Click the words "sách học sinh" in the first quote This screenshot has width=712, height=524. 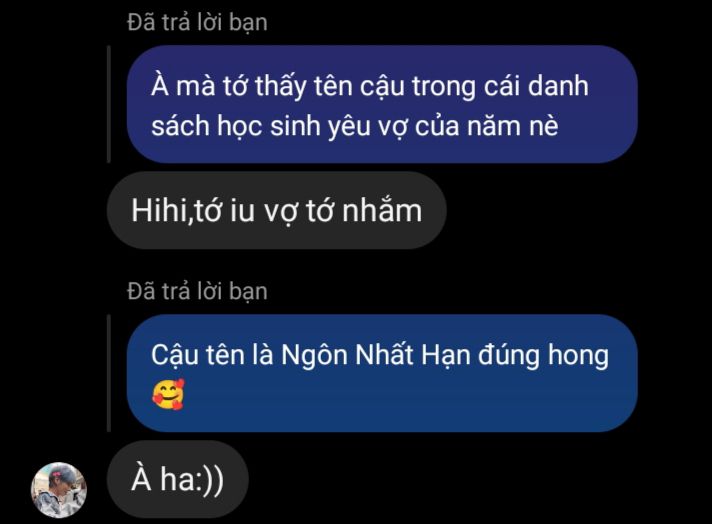point(236,126)
